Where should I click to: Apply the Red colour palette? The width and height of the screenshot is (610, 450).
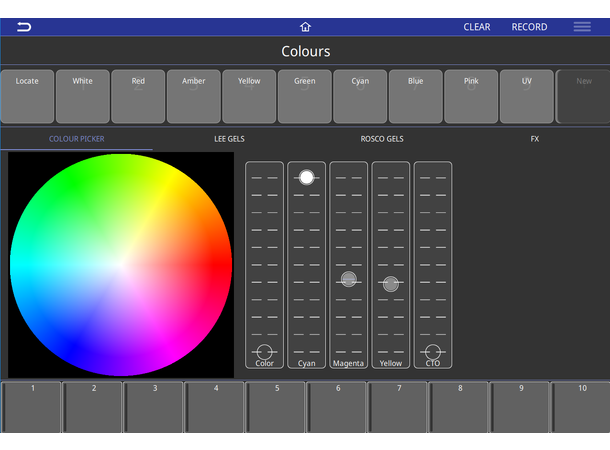[x=138, y=96]
